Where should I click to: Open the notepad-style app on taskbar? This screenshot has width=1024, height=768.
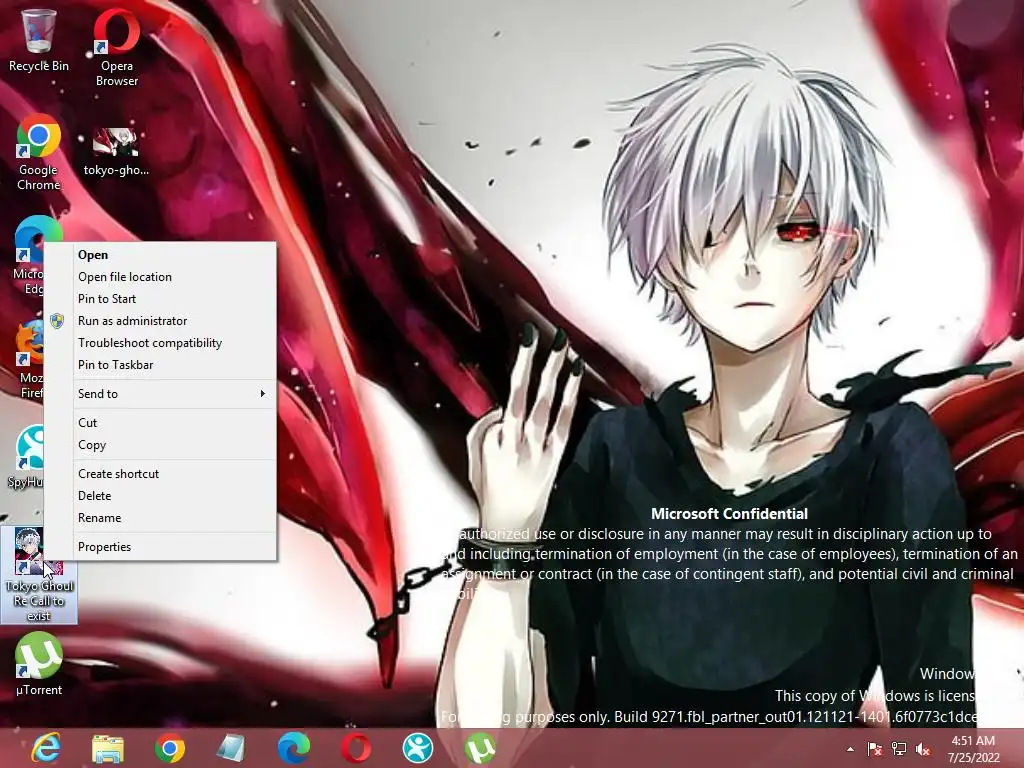[231, 748]
